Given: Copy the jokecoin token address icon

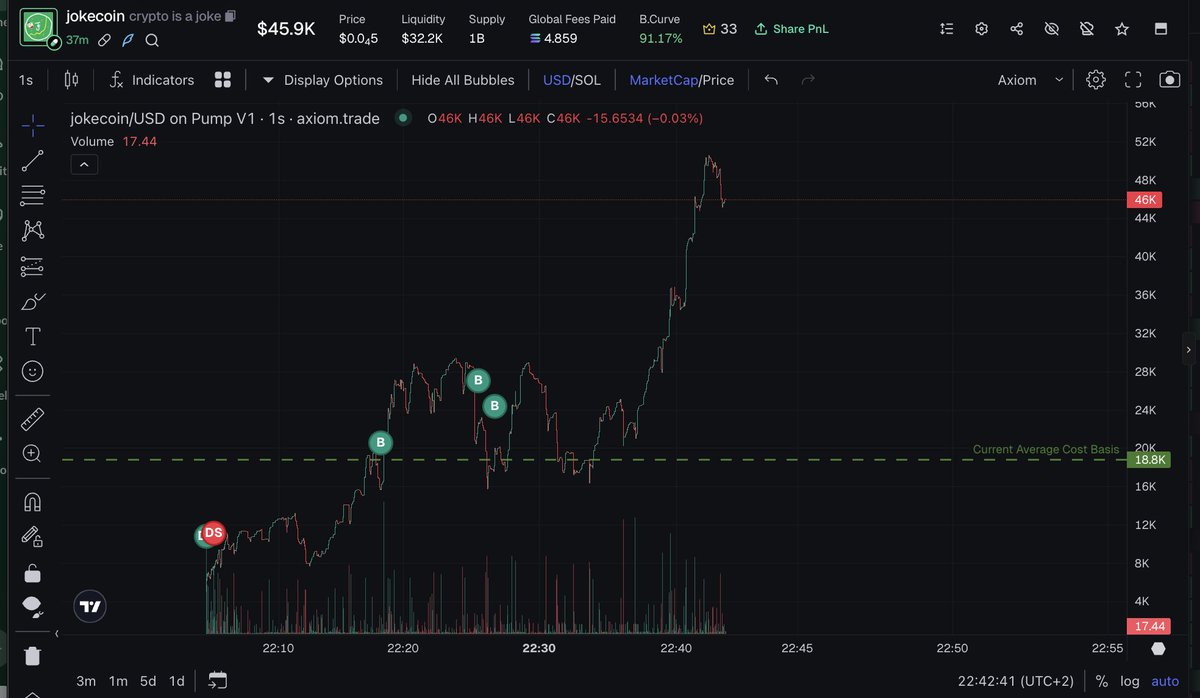Looking at the screenshot, I should pos(231,17).
